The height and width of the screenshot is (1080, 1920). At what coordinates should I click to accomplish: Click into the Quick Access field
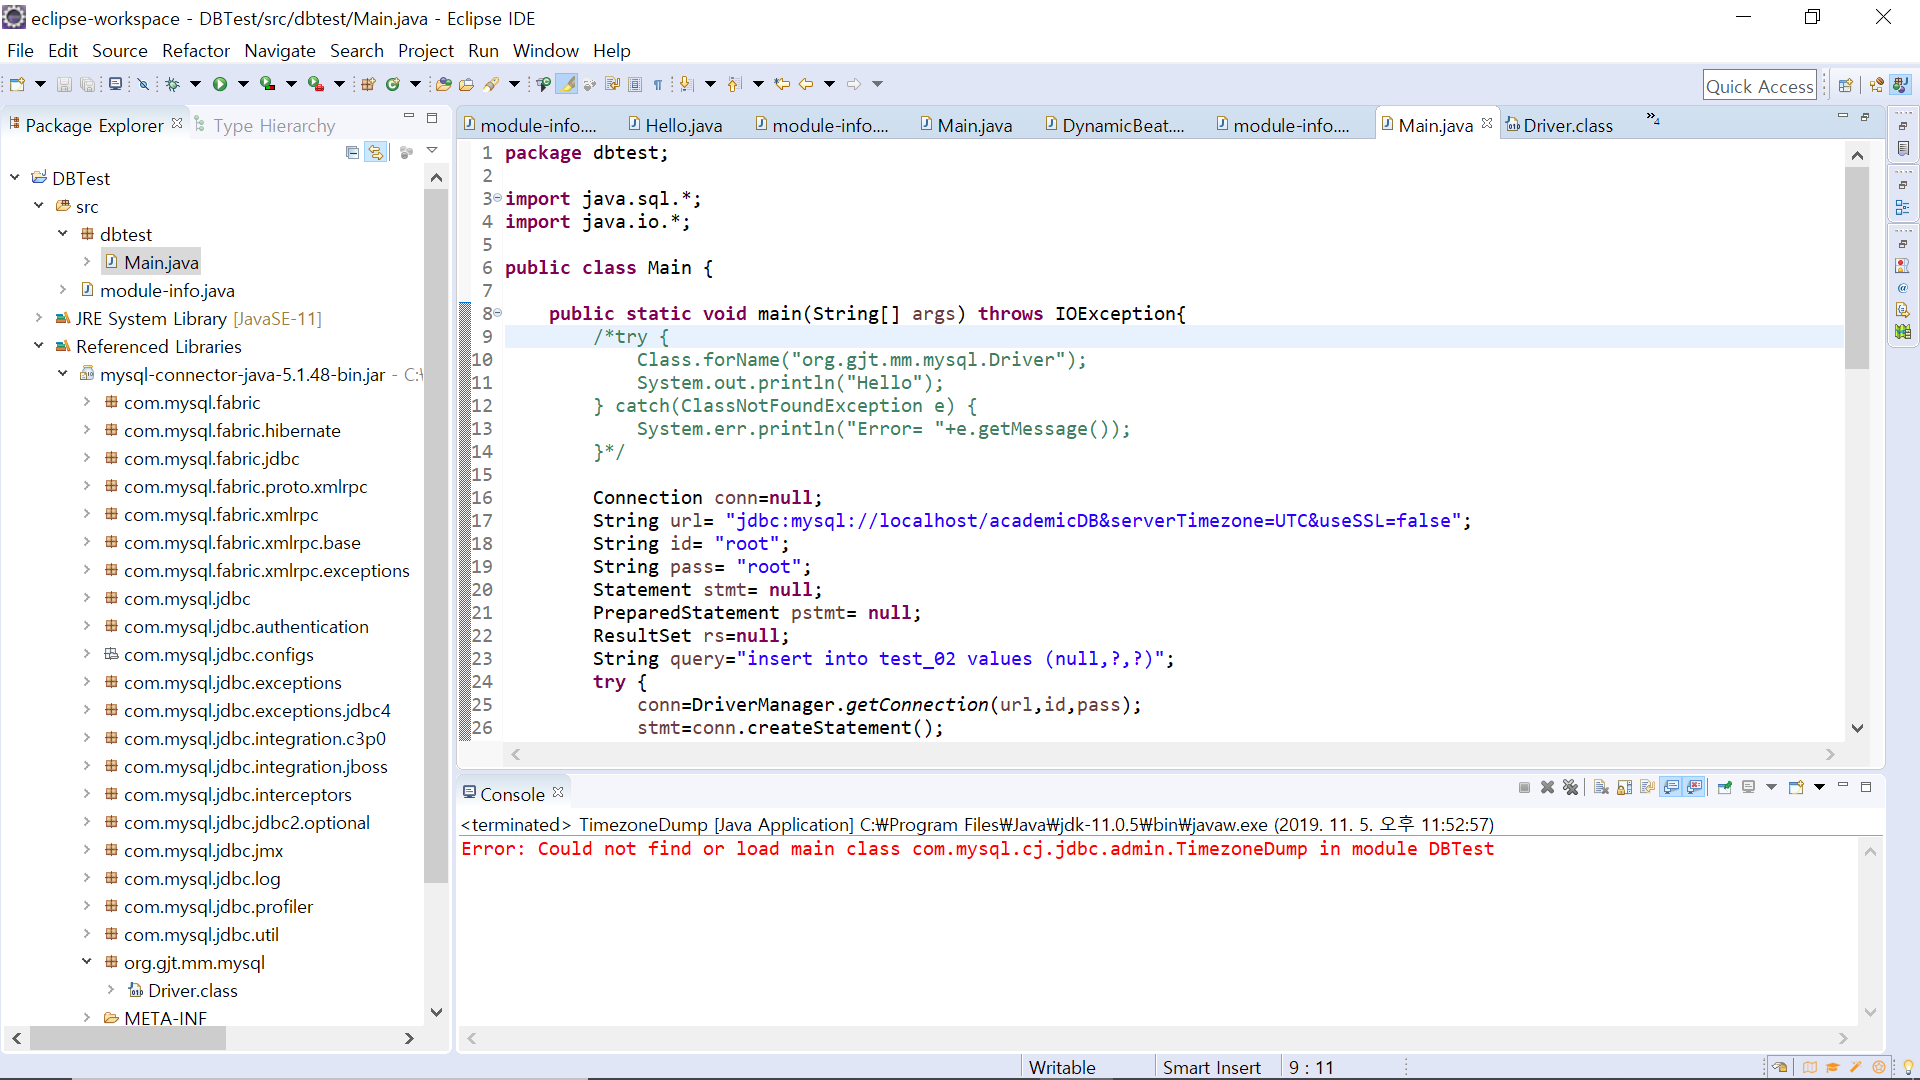click(1760, 86)
